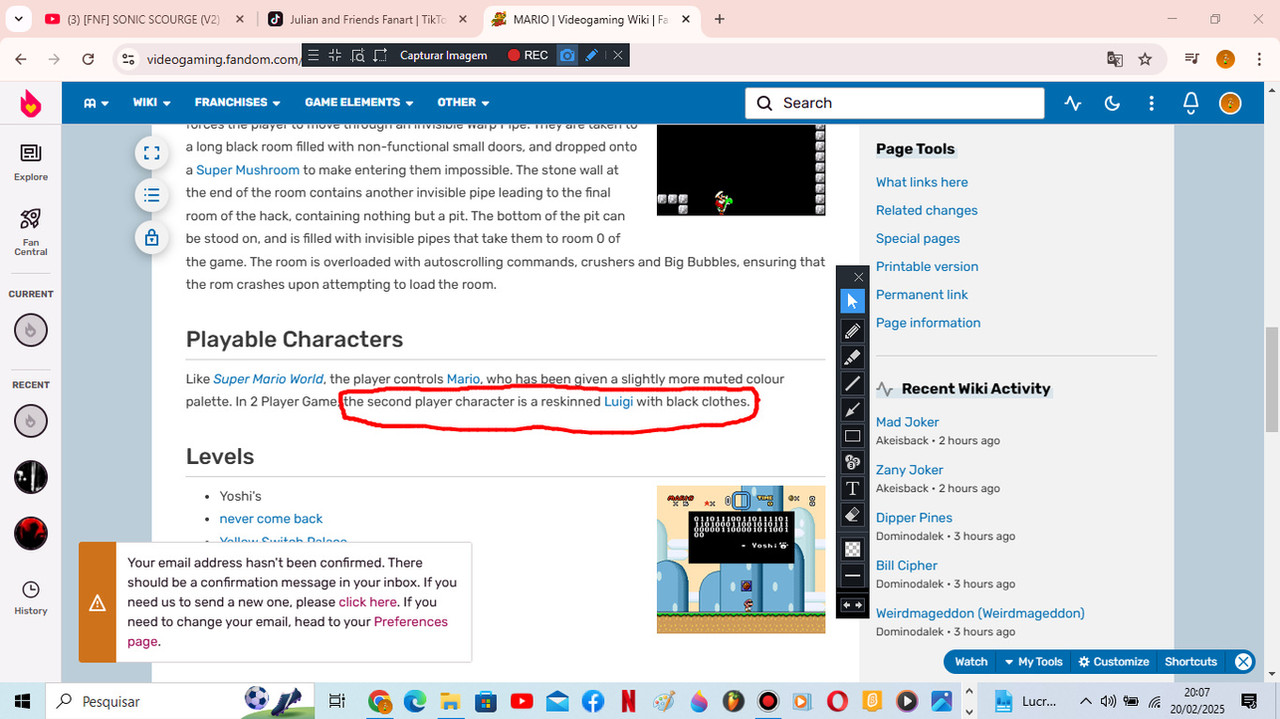The width and height of the screenshot is (1280, 719).
Task: Click the current wiki icon under CURRENT
Action: click(x=31, y=330)
